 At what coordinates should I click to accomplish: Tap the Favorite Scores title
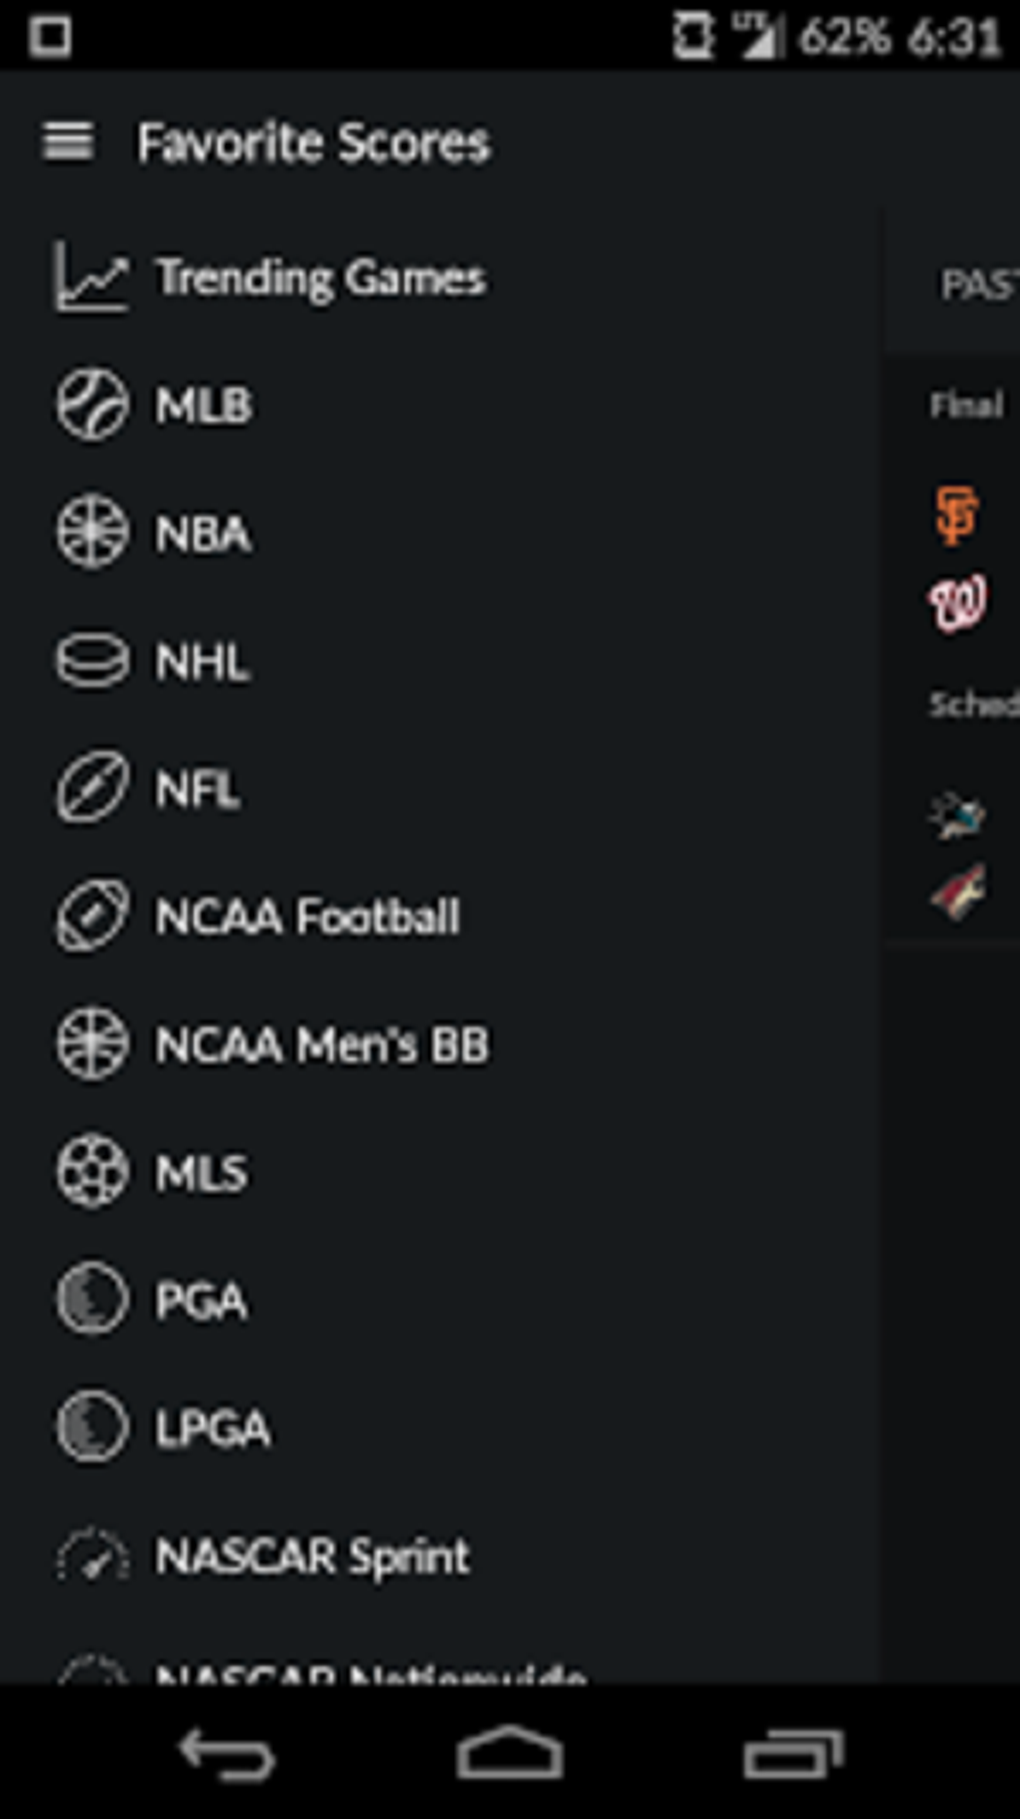(313, 142)
